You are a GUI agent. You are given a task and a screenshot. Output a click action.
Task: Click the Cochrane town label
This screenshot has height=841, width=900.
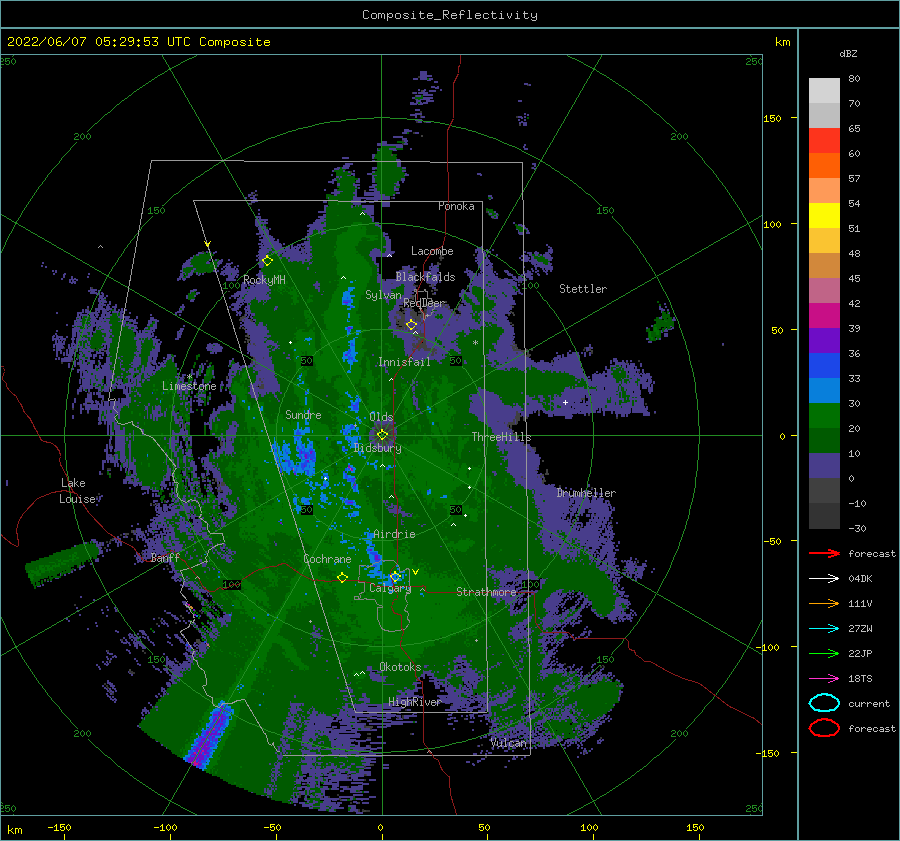pos(327,559)
